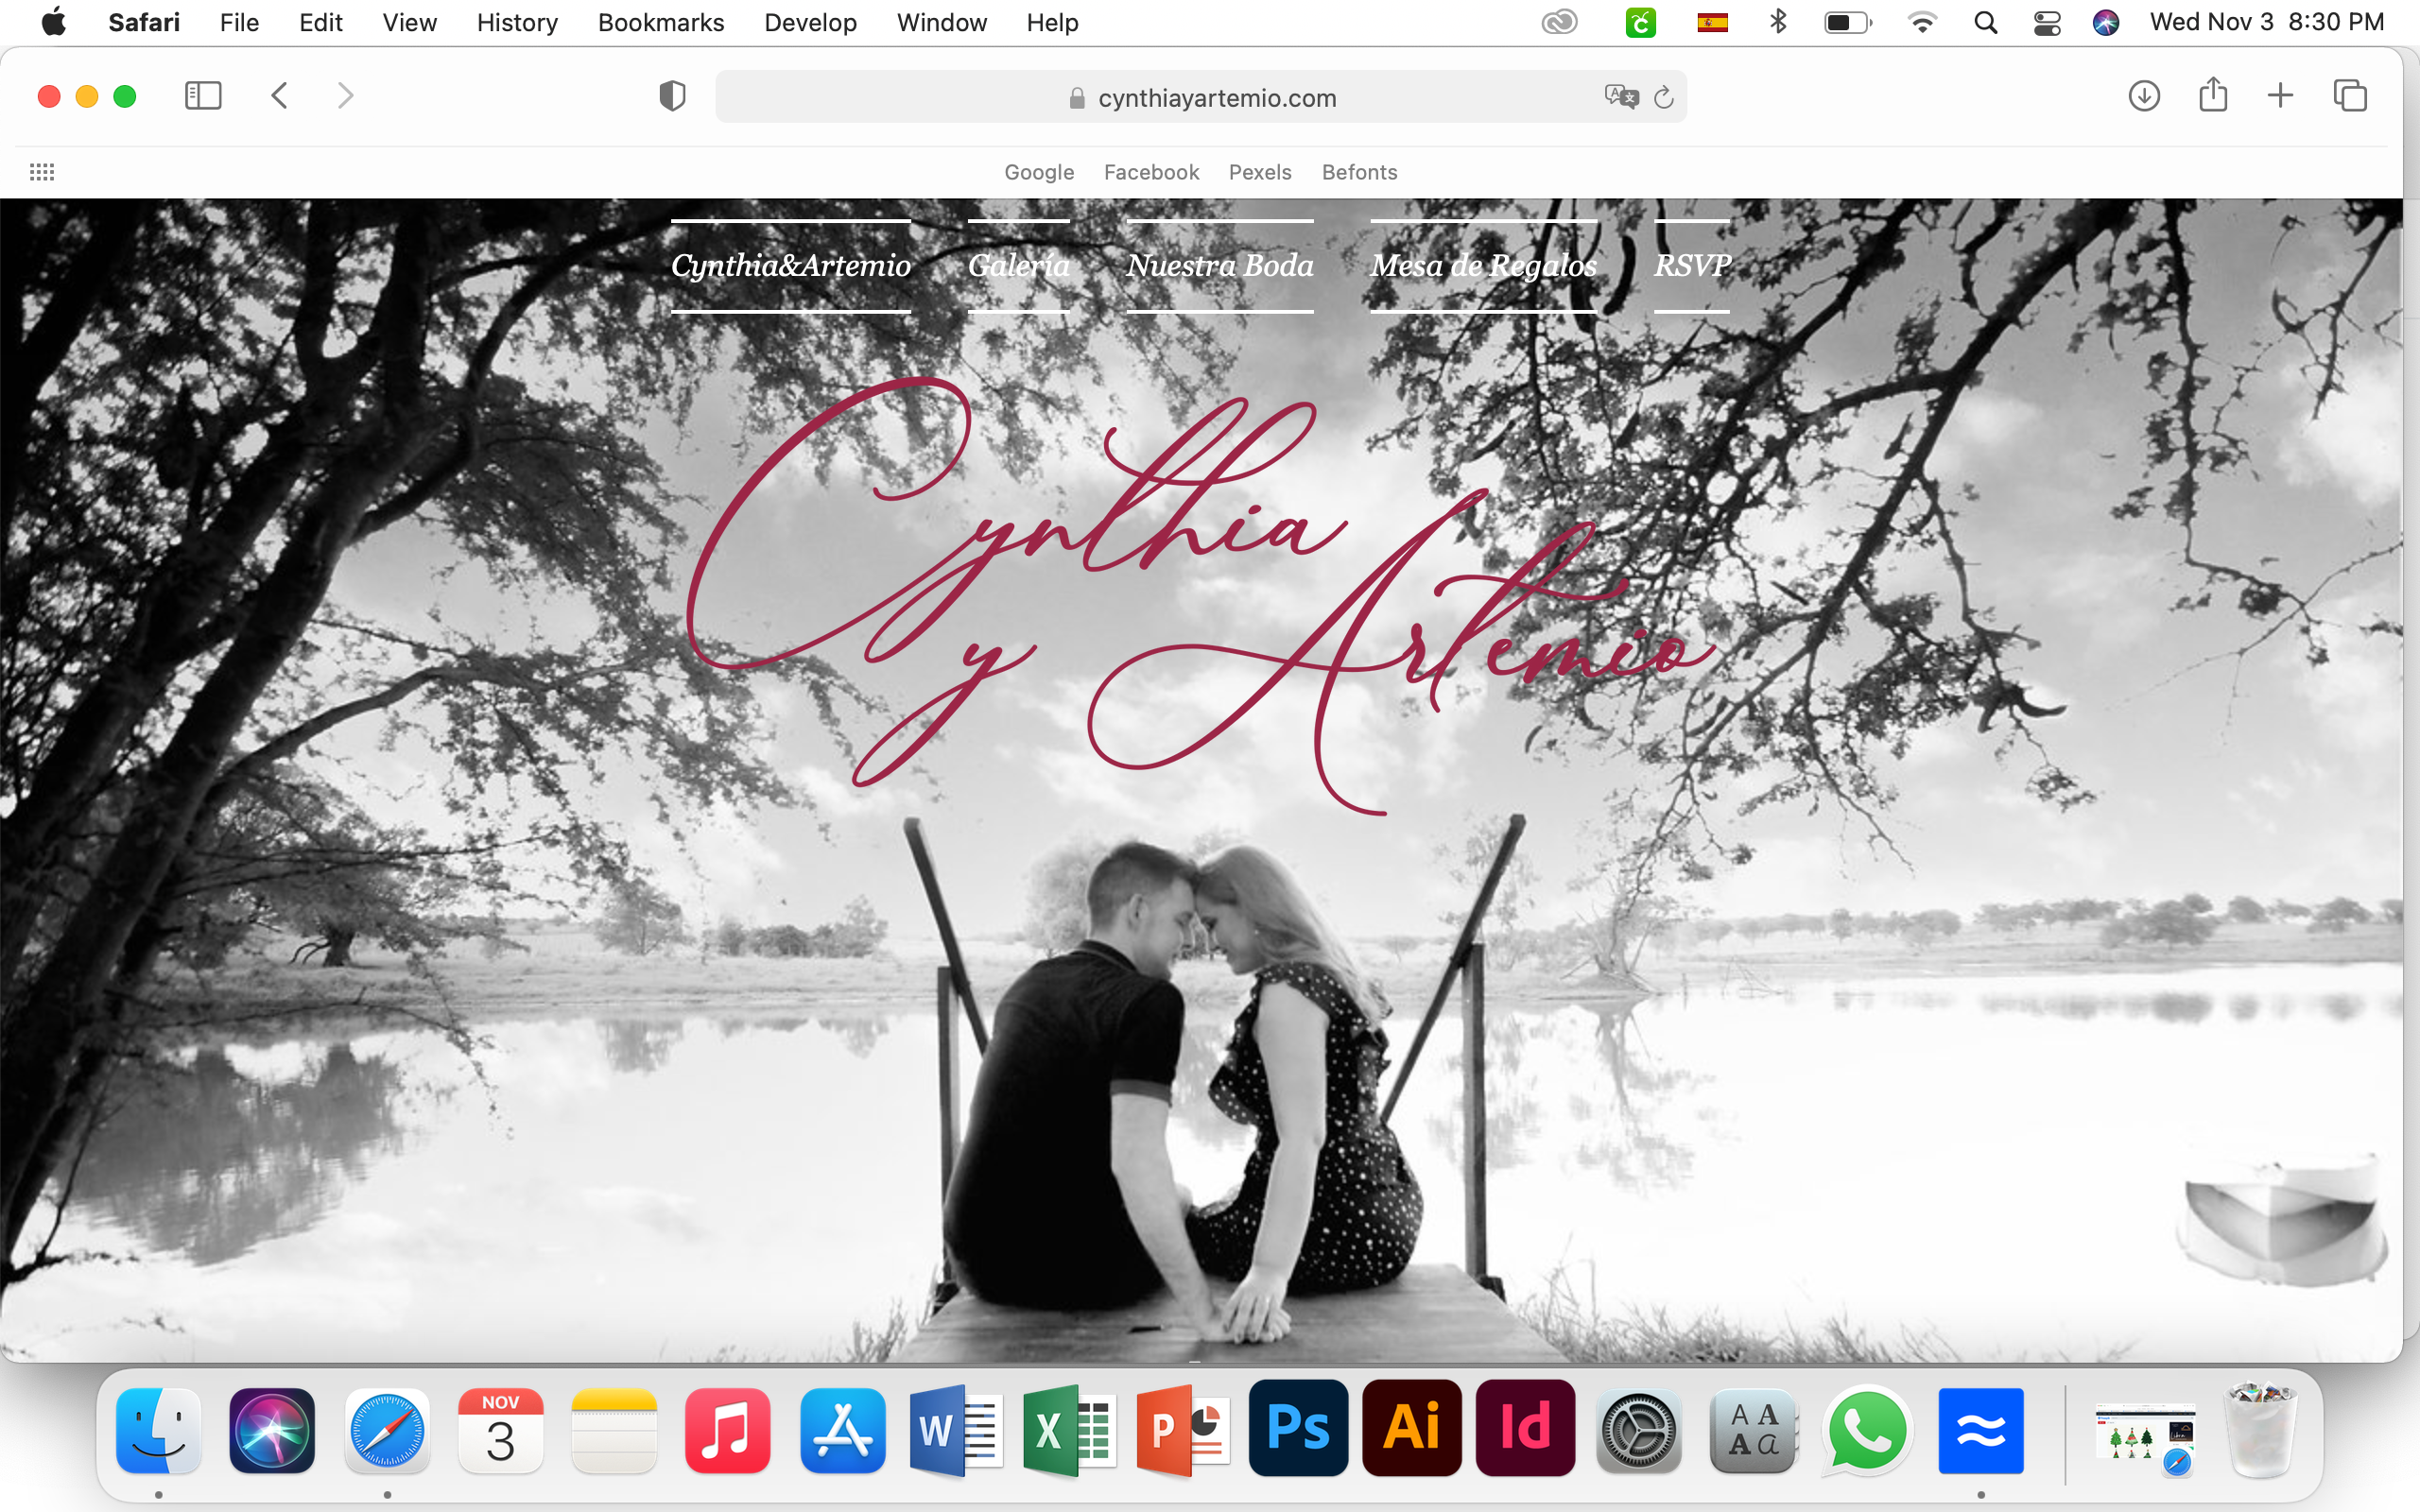Viewport: 2420px width, 1512px height.
Task: Open Illustrator from the Dock
Action: pyautogui.click(x=1411, y=1430)
